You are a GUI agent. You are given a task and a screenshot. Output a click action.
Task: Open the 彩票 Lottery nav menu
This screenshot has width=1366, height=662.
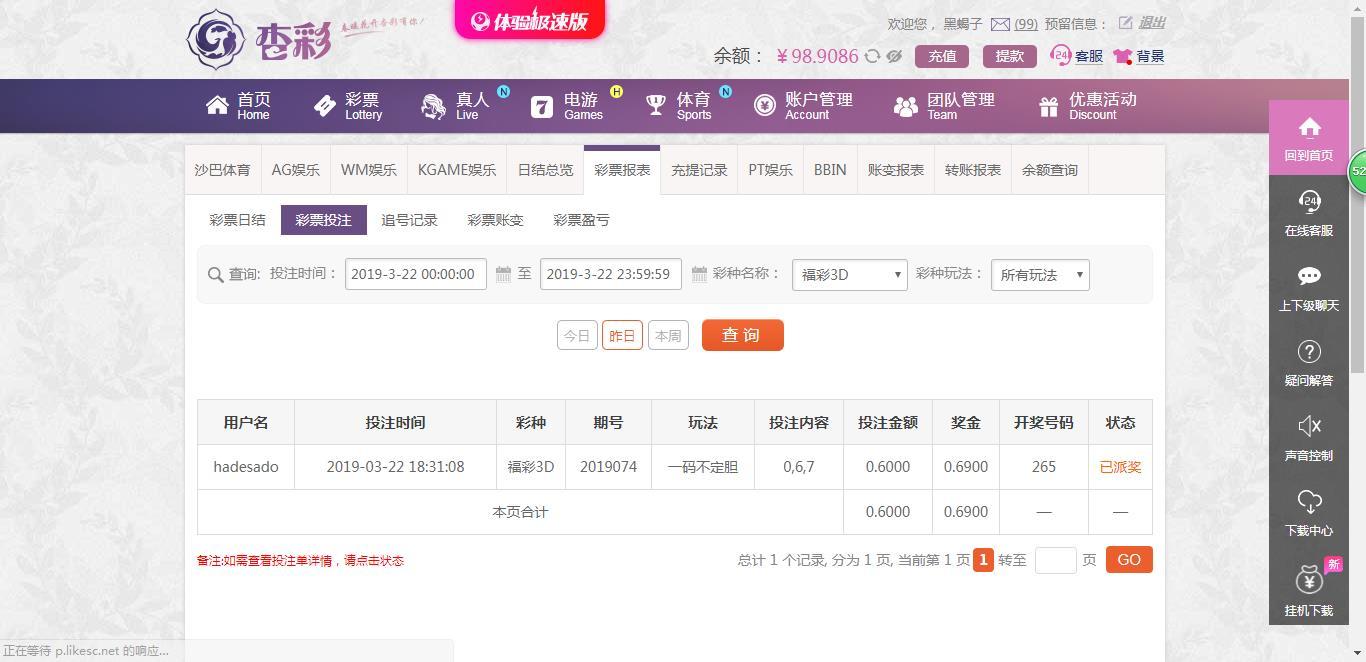(x=348, y=106)
